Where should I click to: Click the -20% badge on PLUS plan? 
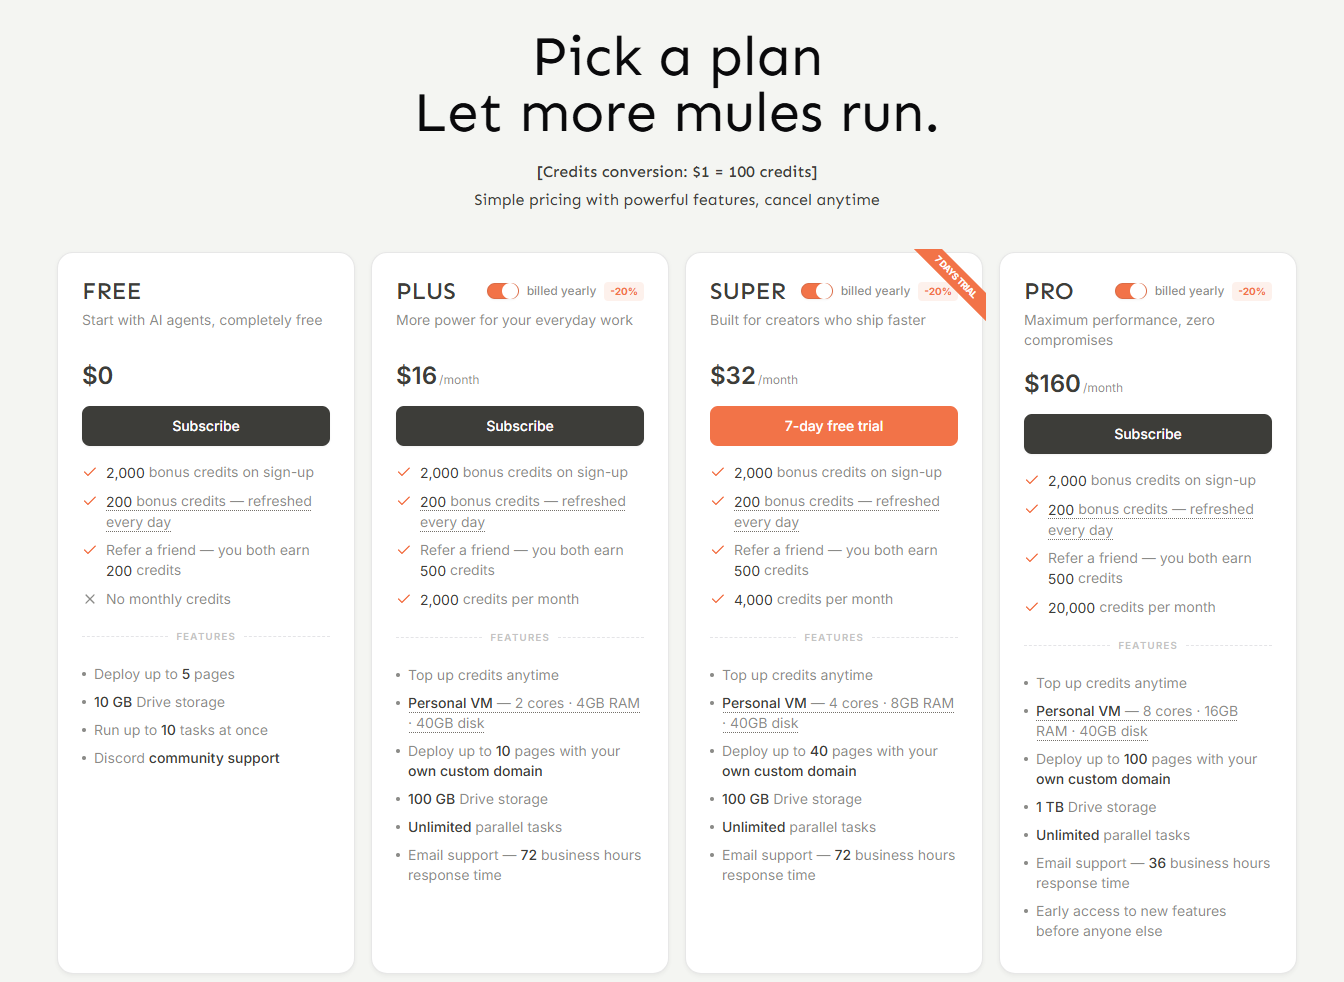625,292
